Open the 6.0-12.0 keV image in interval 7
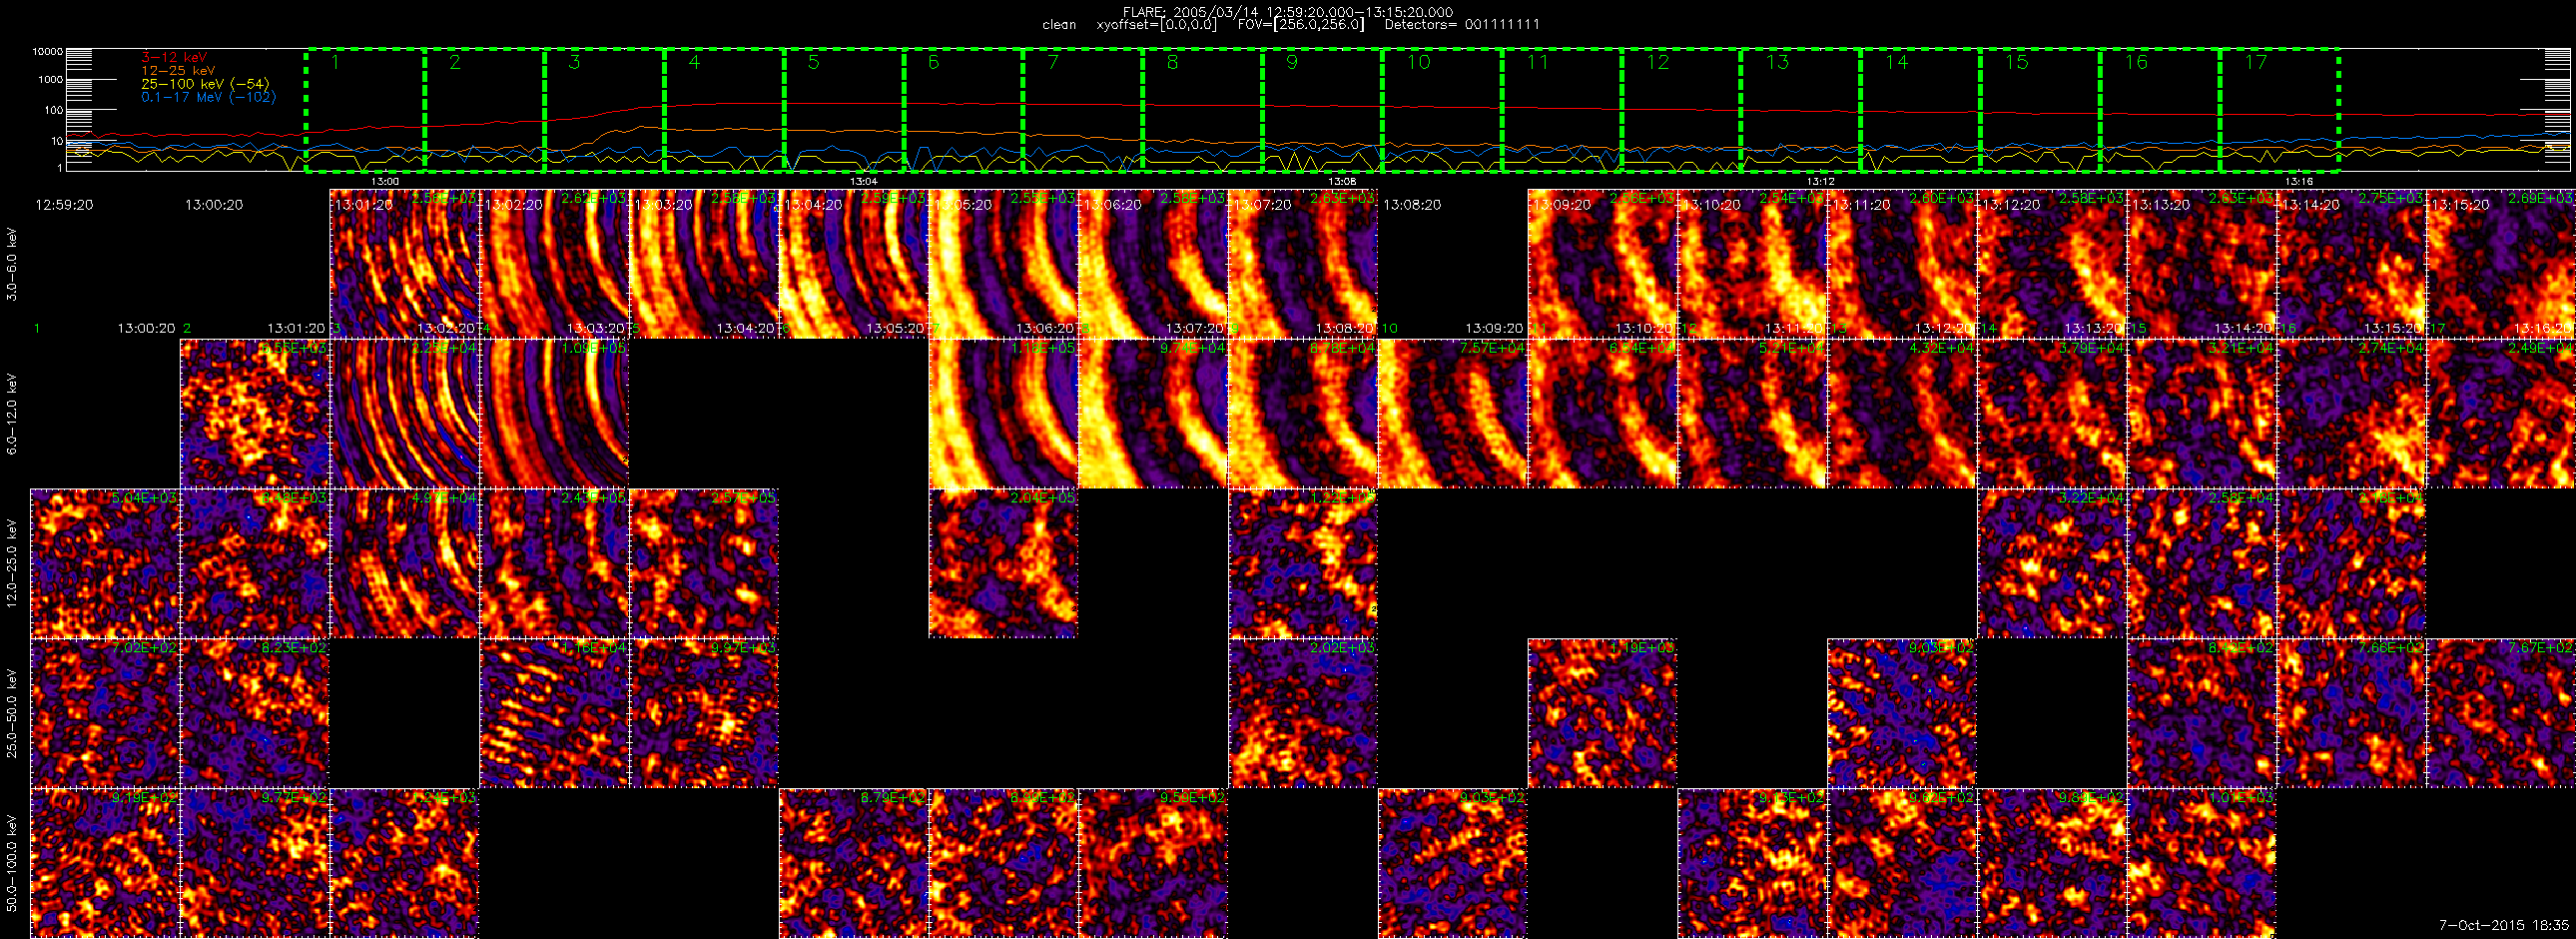This screenshot has width=2576, height=939. (x=1004, y=414)
